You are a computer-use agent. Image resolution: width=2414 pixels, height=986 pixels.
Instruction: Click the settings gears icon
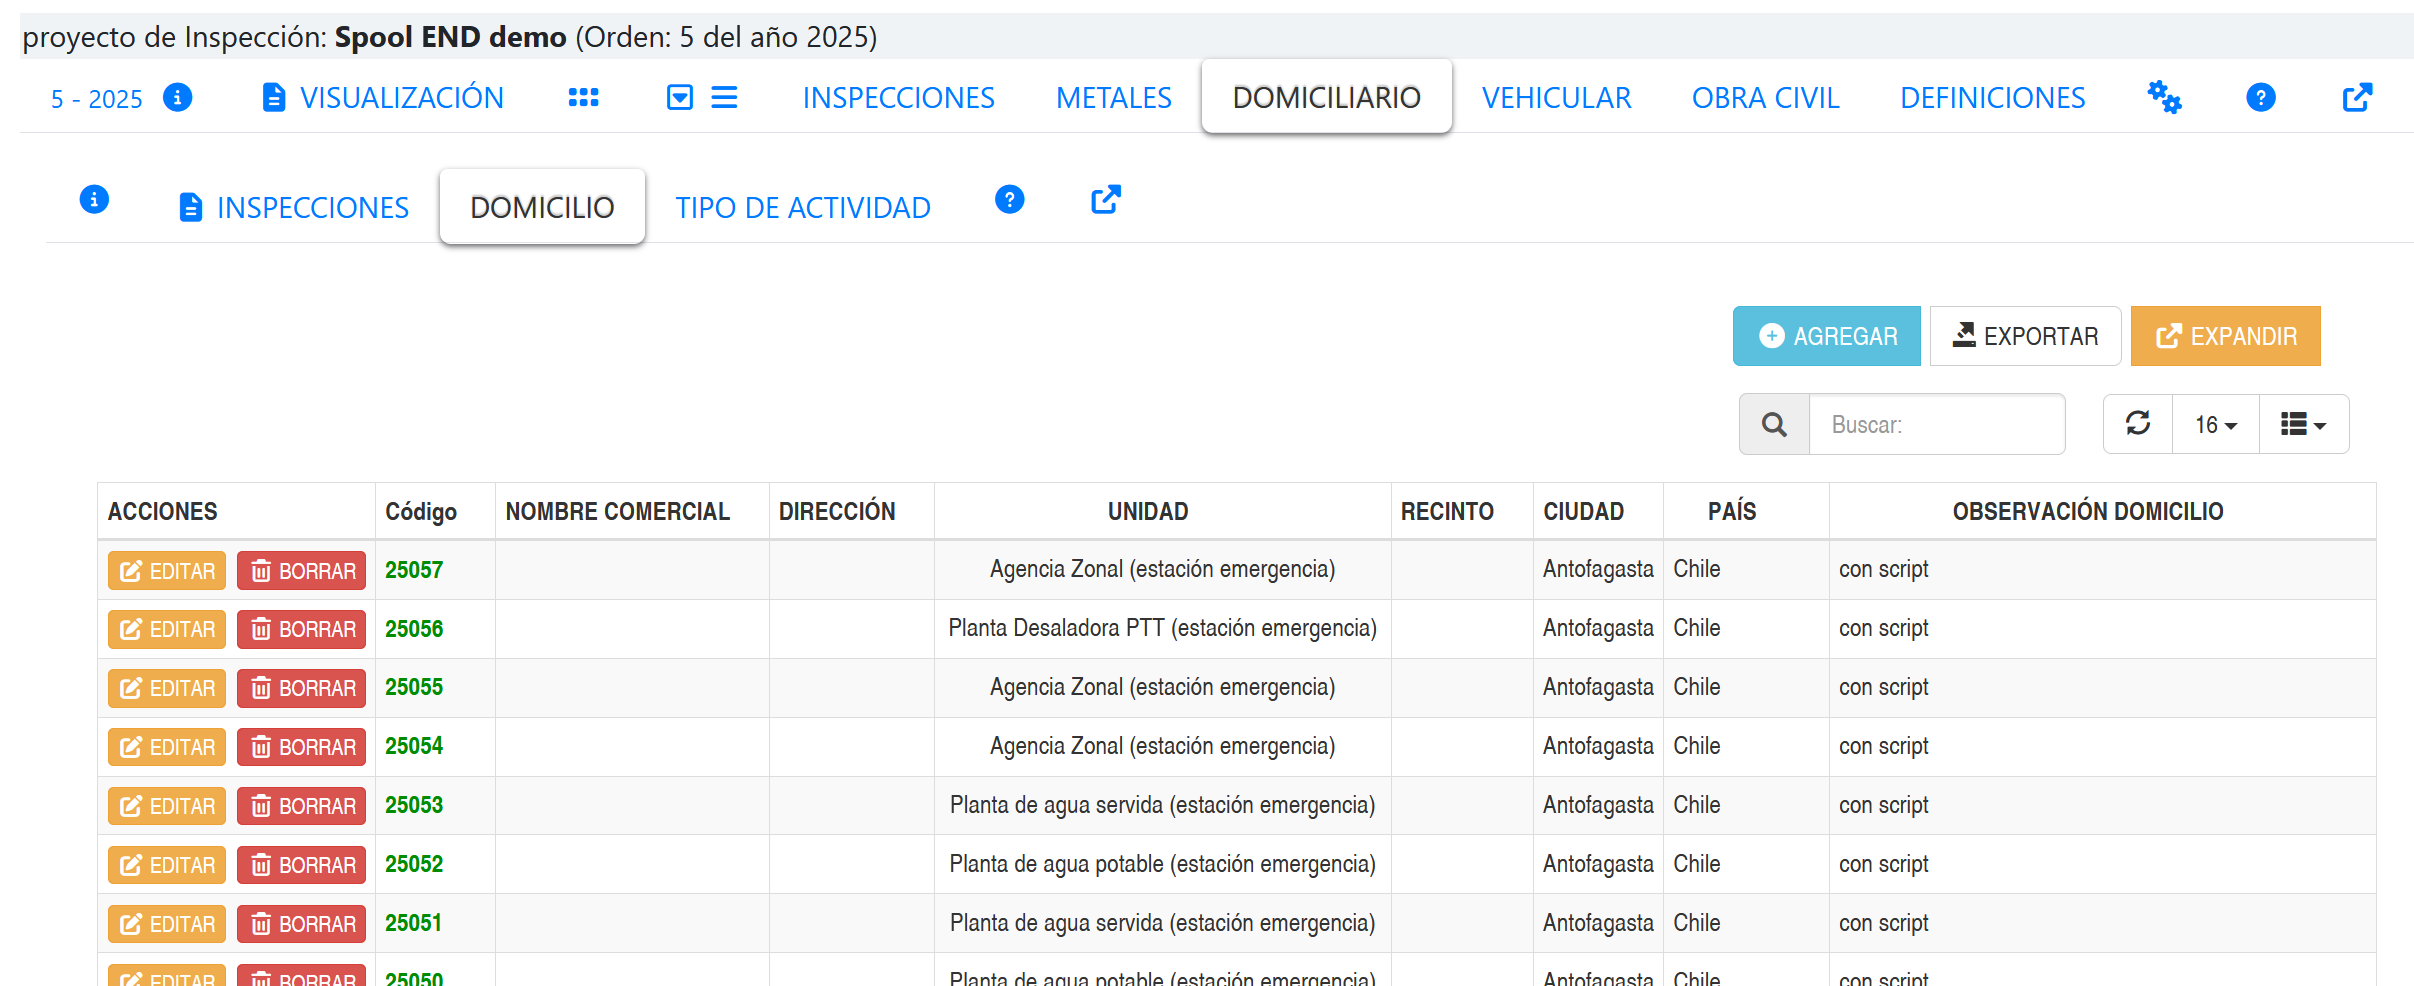2164,98
